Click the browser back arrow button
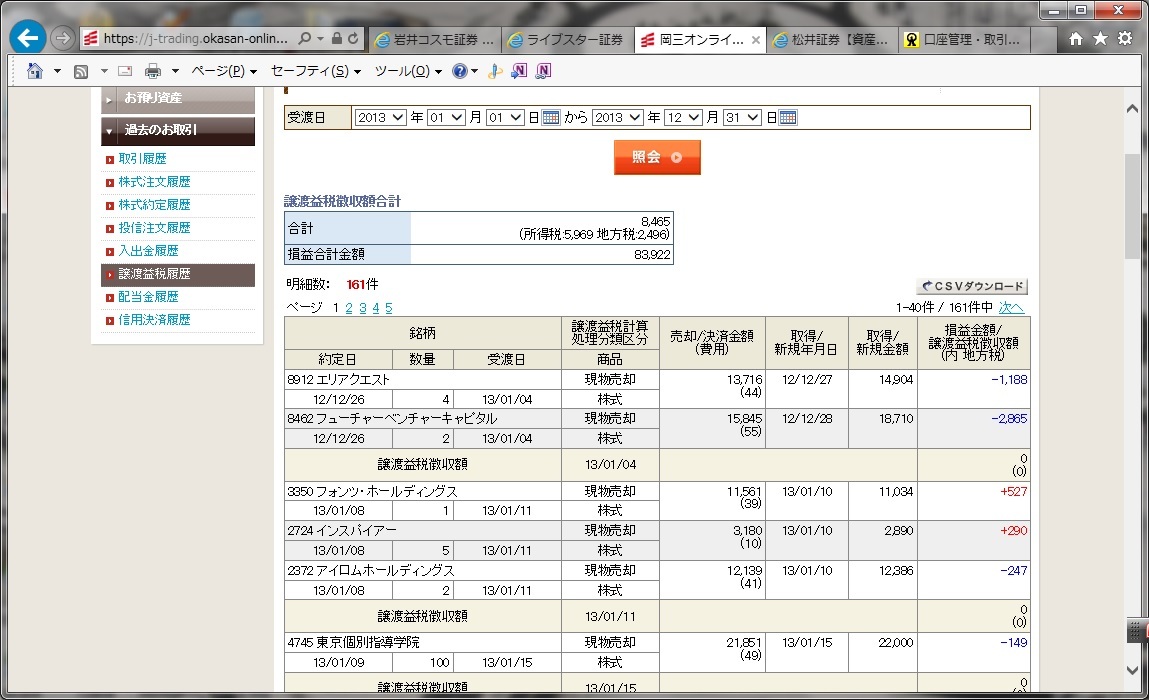Image resolution: width=1149 pixels, height=700 pixels. click(x=28, y=38)
